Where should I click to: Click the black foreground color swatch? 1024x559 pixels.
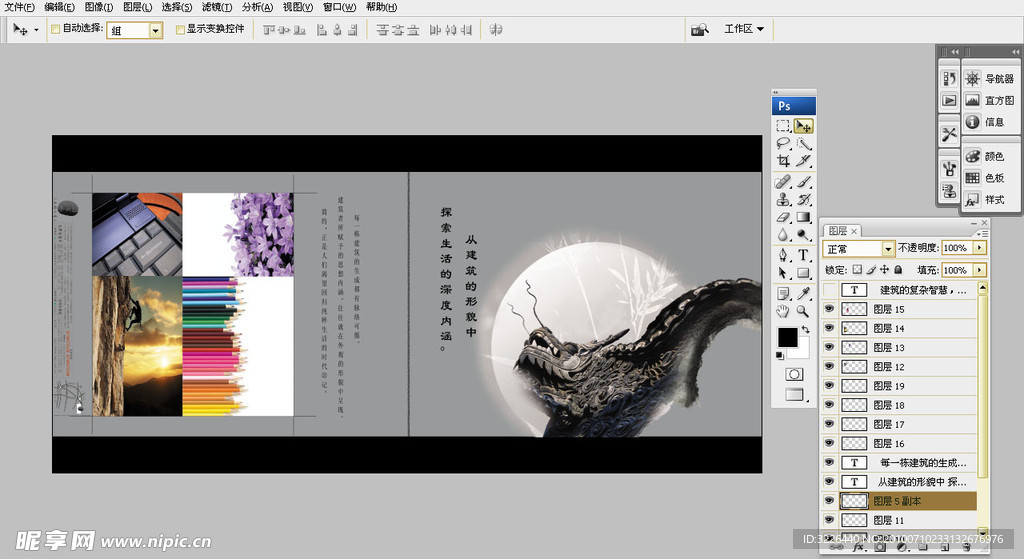[787, 337]
